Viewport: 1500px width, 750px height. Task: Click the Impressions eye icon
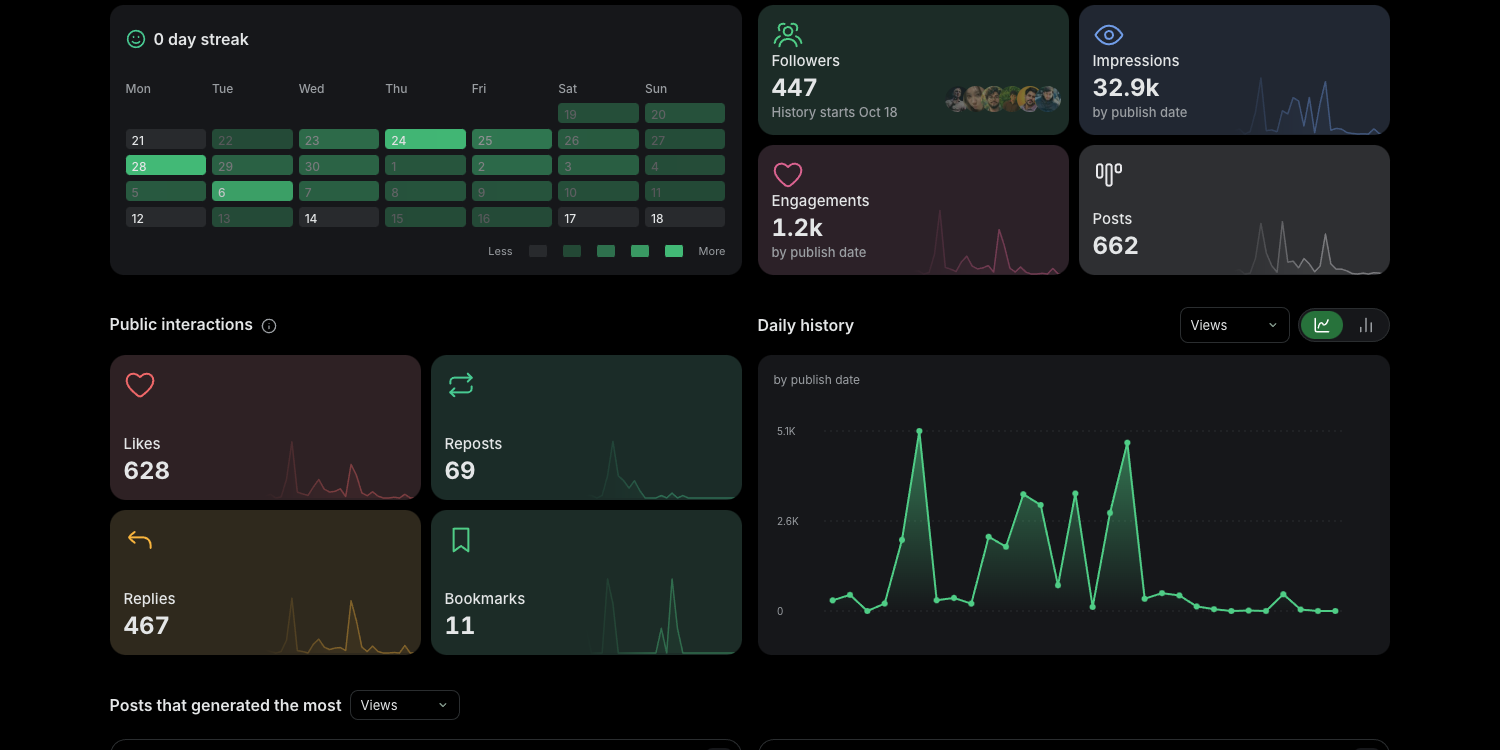[x=1108, y=35]
